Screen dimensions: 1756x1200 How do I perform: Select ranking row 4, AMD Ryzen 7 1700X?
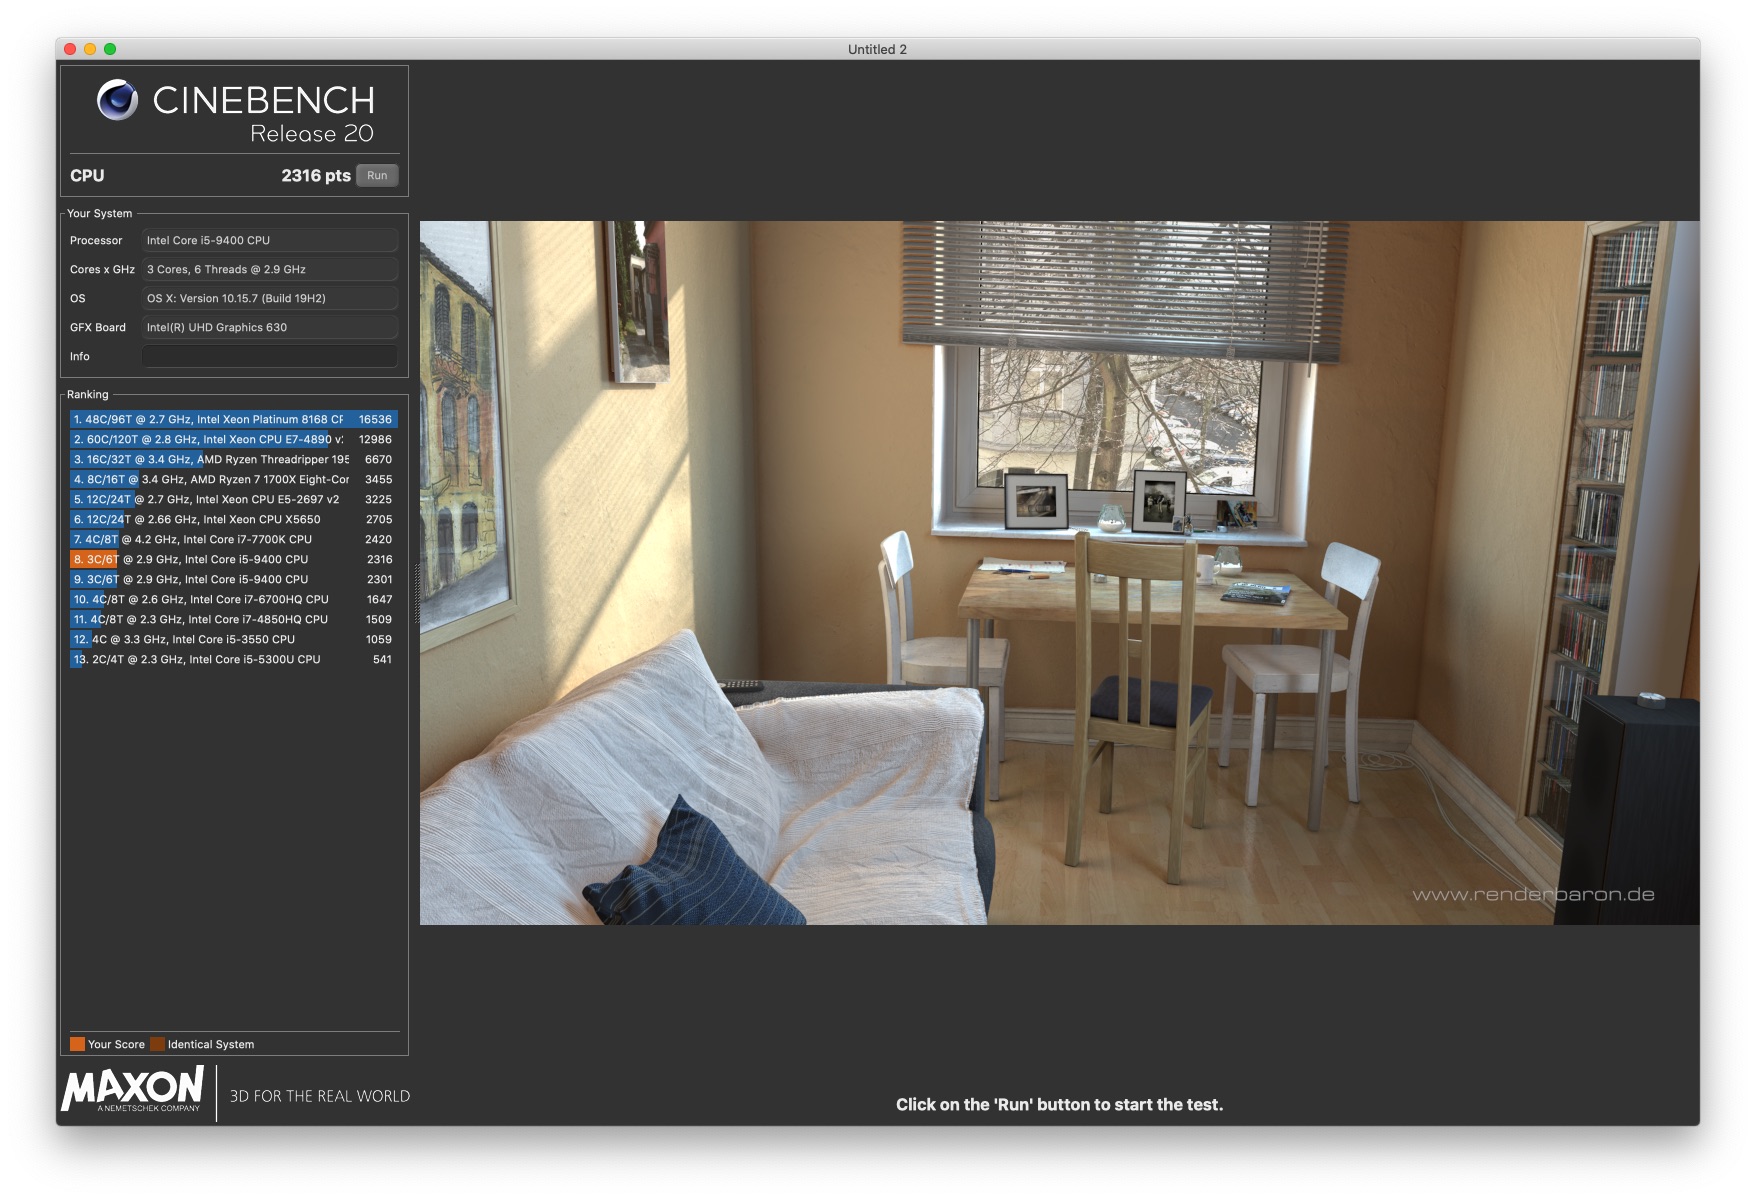point(234,479)
